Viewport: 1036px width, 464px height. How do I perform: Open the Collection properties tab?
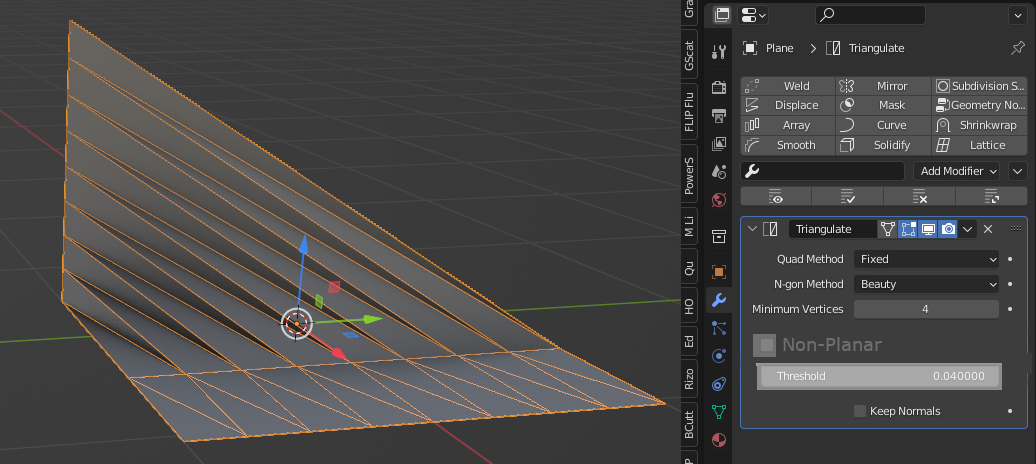pyautogui.click(x=719, y=236)
